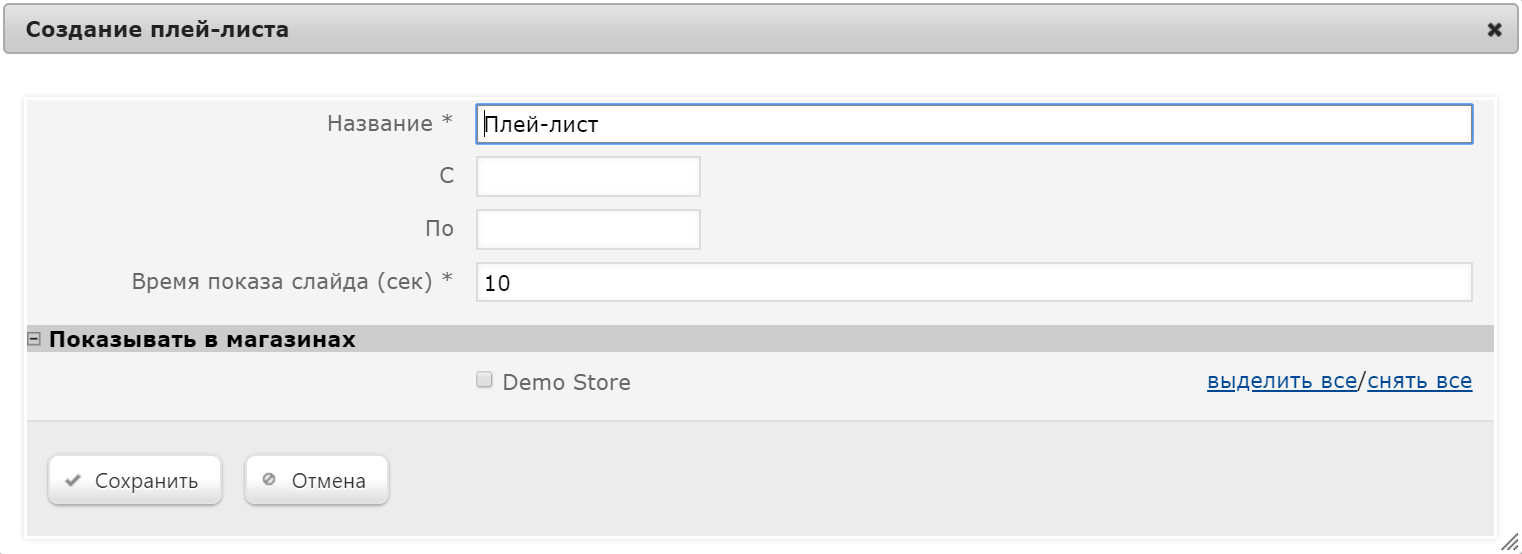1522x554 pixels.
Task: Click the cancel circle icon on Отмена
Action: pos(268,480)
